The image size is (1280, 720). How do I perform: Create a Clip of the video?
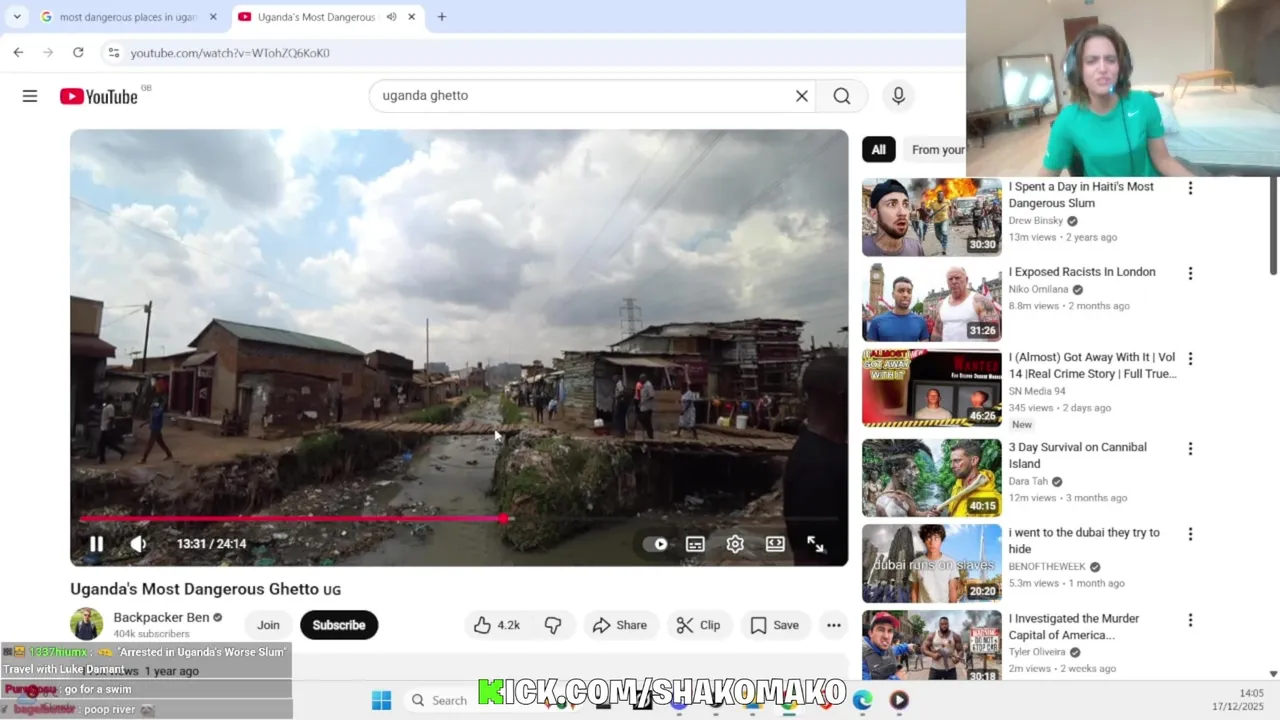[x=698, y=625]
